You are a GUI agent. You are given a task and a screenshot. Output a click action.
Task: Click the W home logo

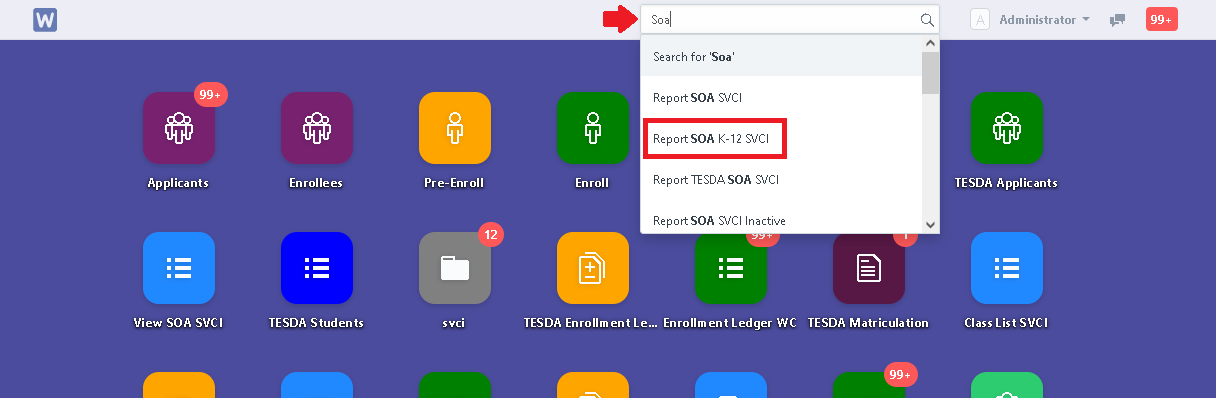click(x=45, y=20)
